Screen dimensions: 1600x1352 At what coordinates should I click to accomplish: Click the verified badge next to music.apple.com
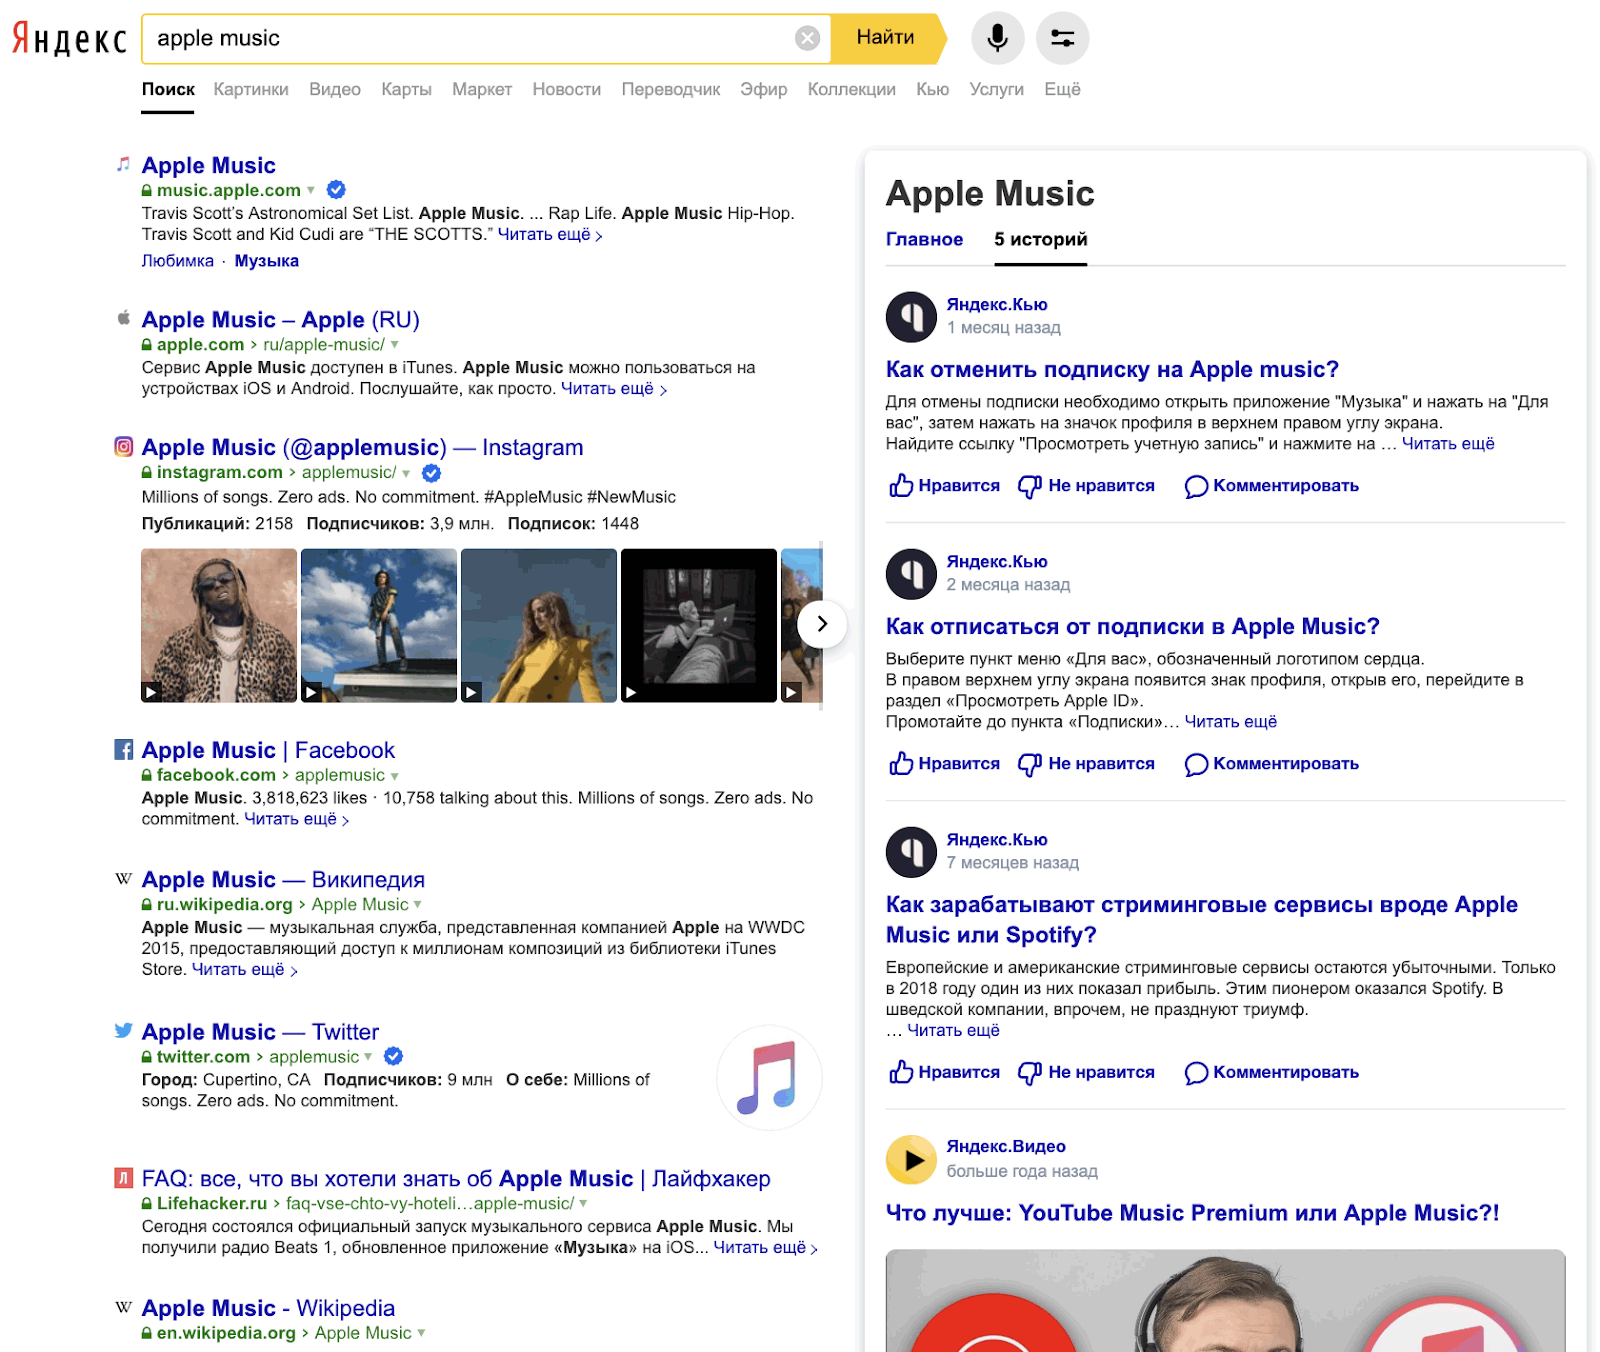coord(337,189)
